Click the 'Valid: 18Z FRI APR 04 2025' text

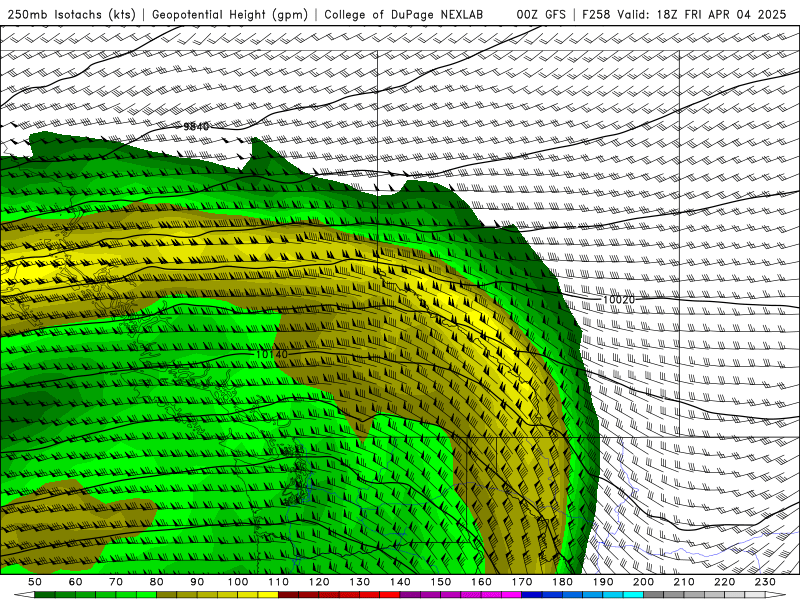pos(702,15)
